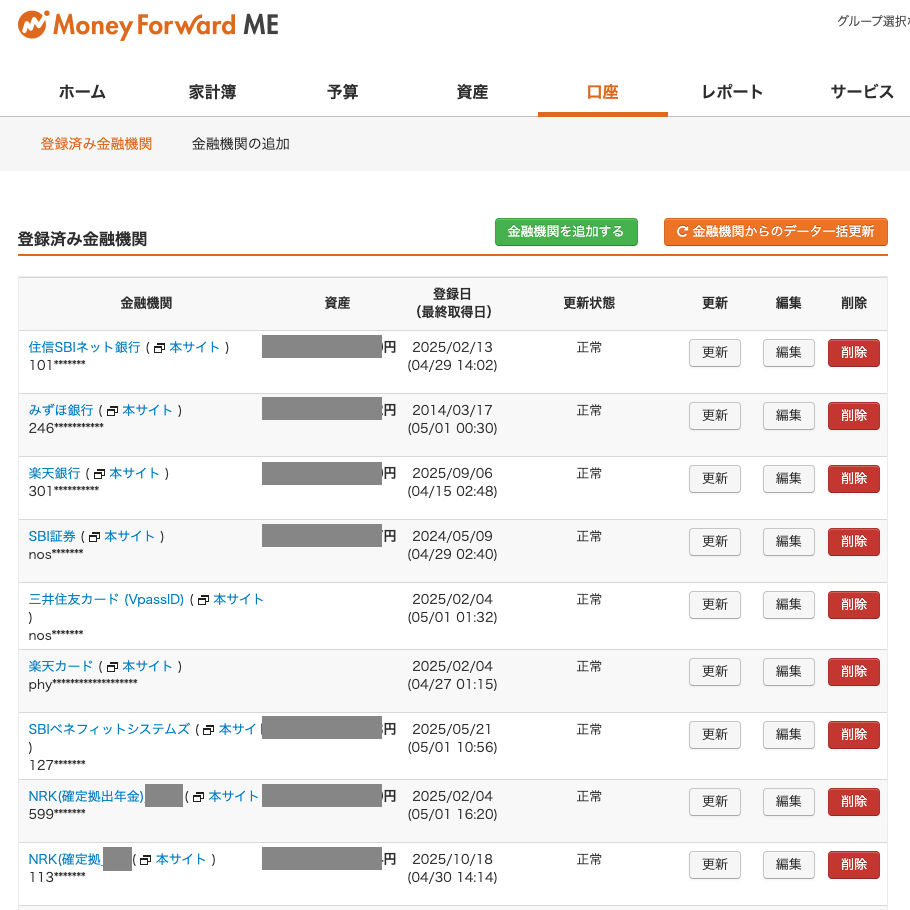Update SBI証券 with 更新 button

714,541
